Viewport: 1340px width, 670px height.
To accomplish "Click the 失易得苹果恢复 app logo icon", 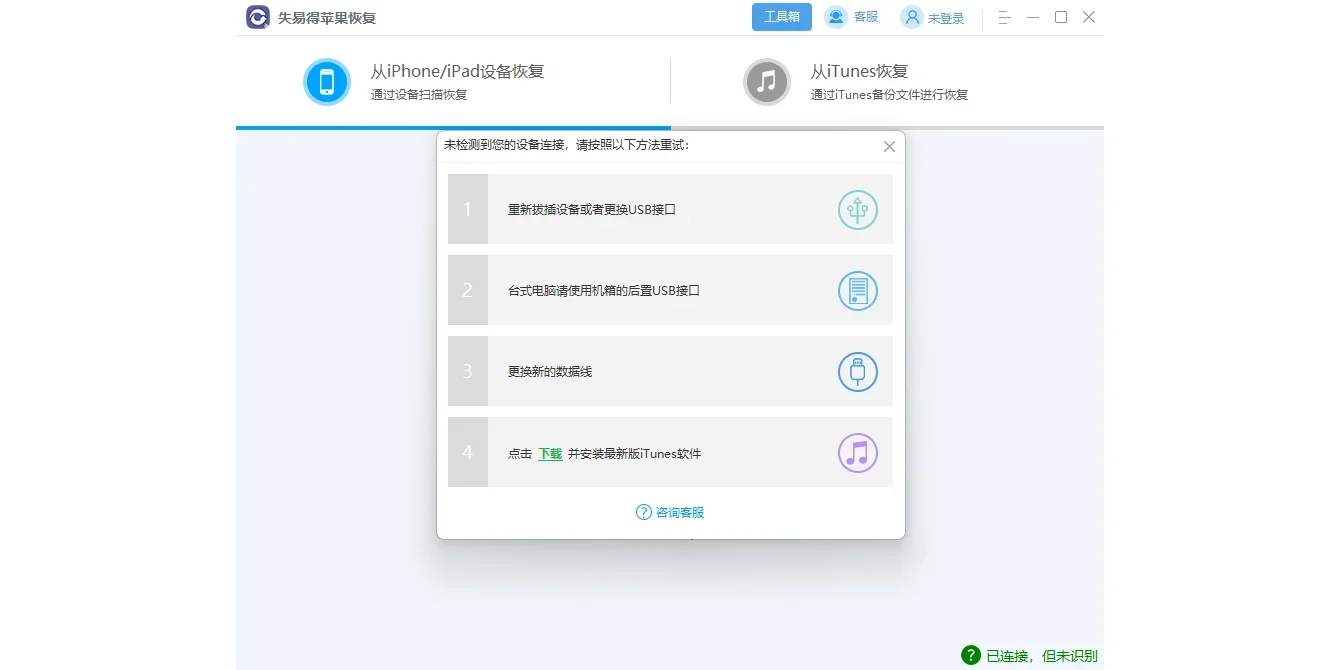I will 258,17.
